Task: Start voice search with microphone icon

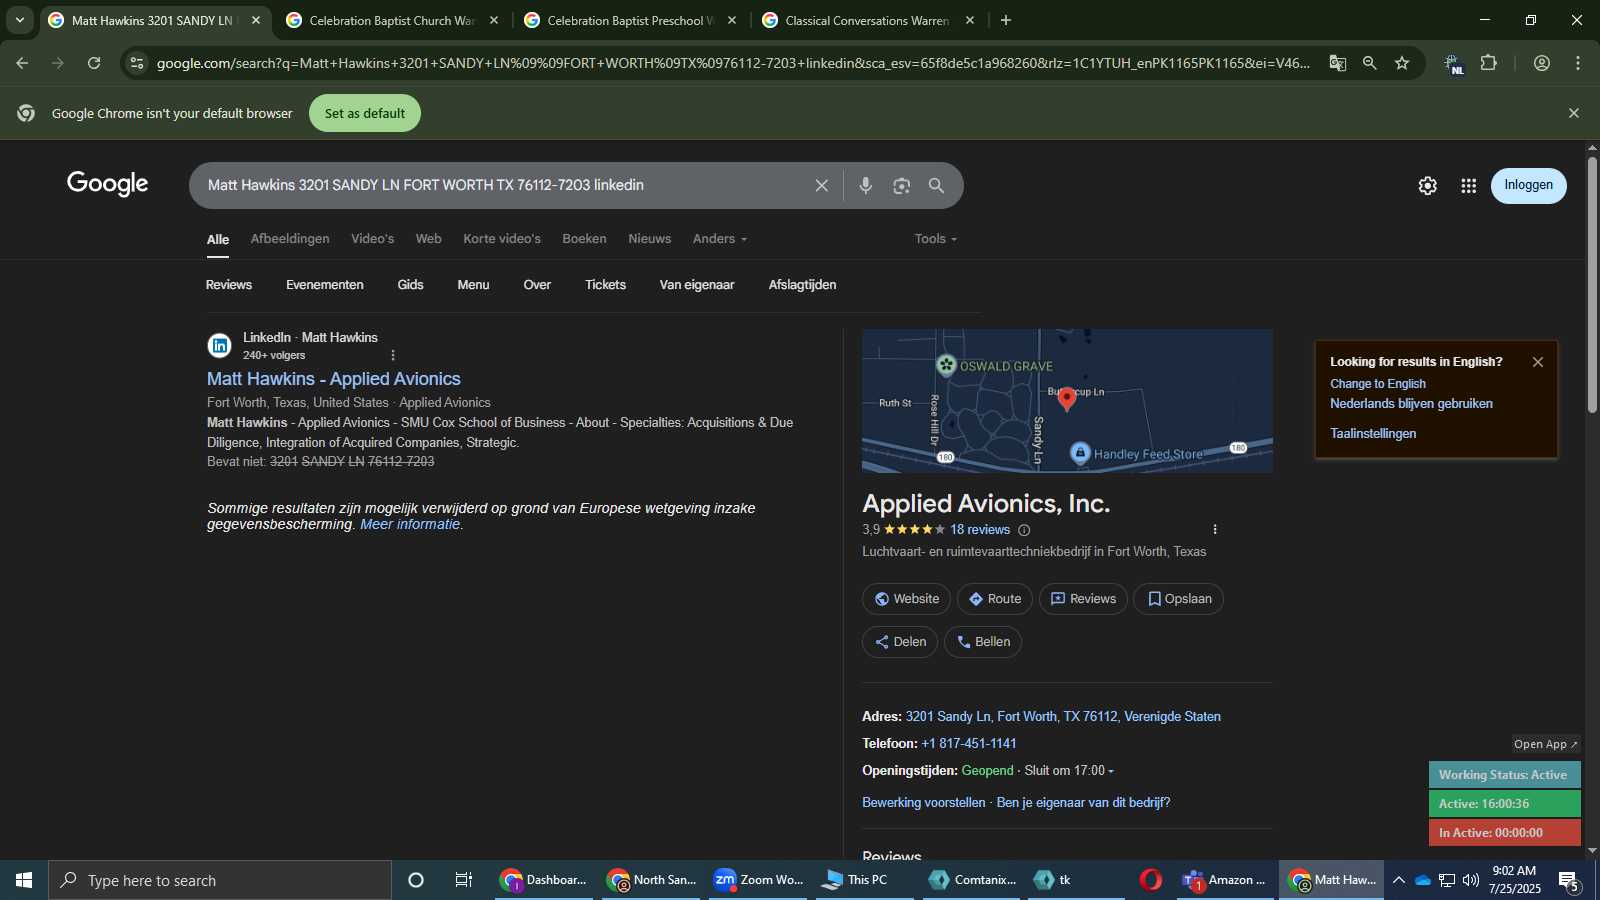Action: click(x=865, y=186)
